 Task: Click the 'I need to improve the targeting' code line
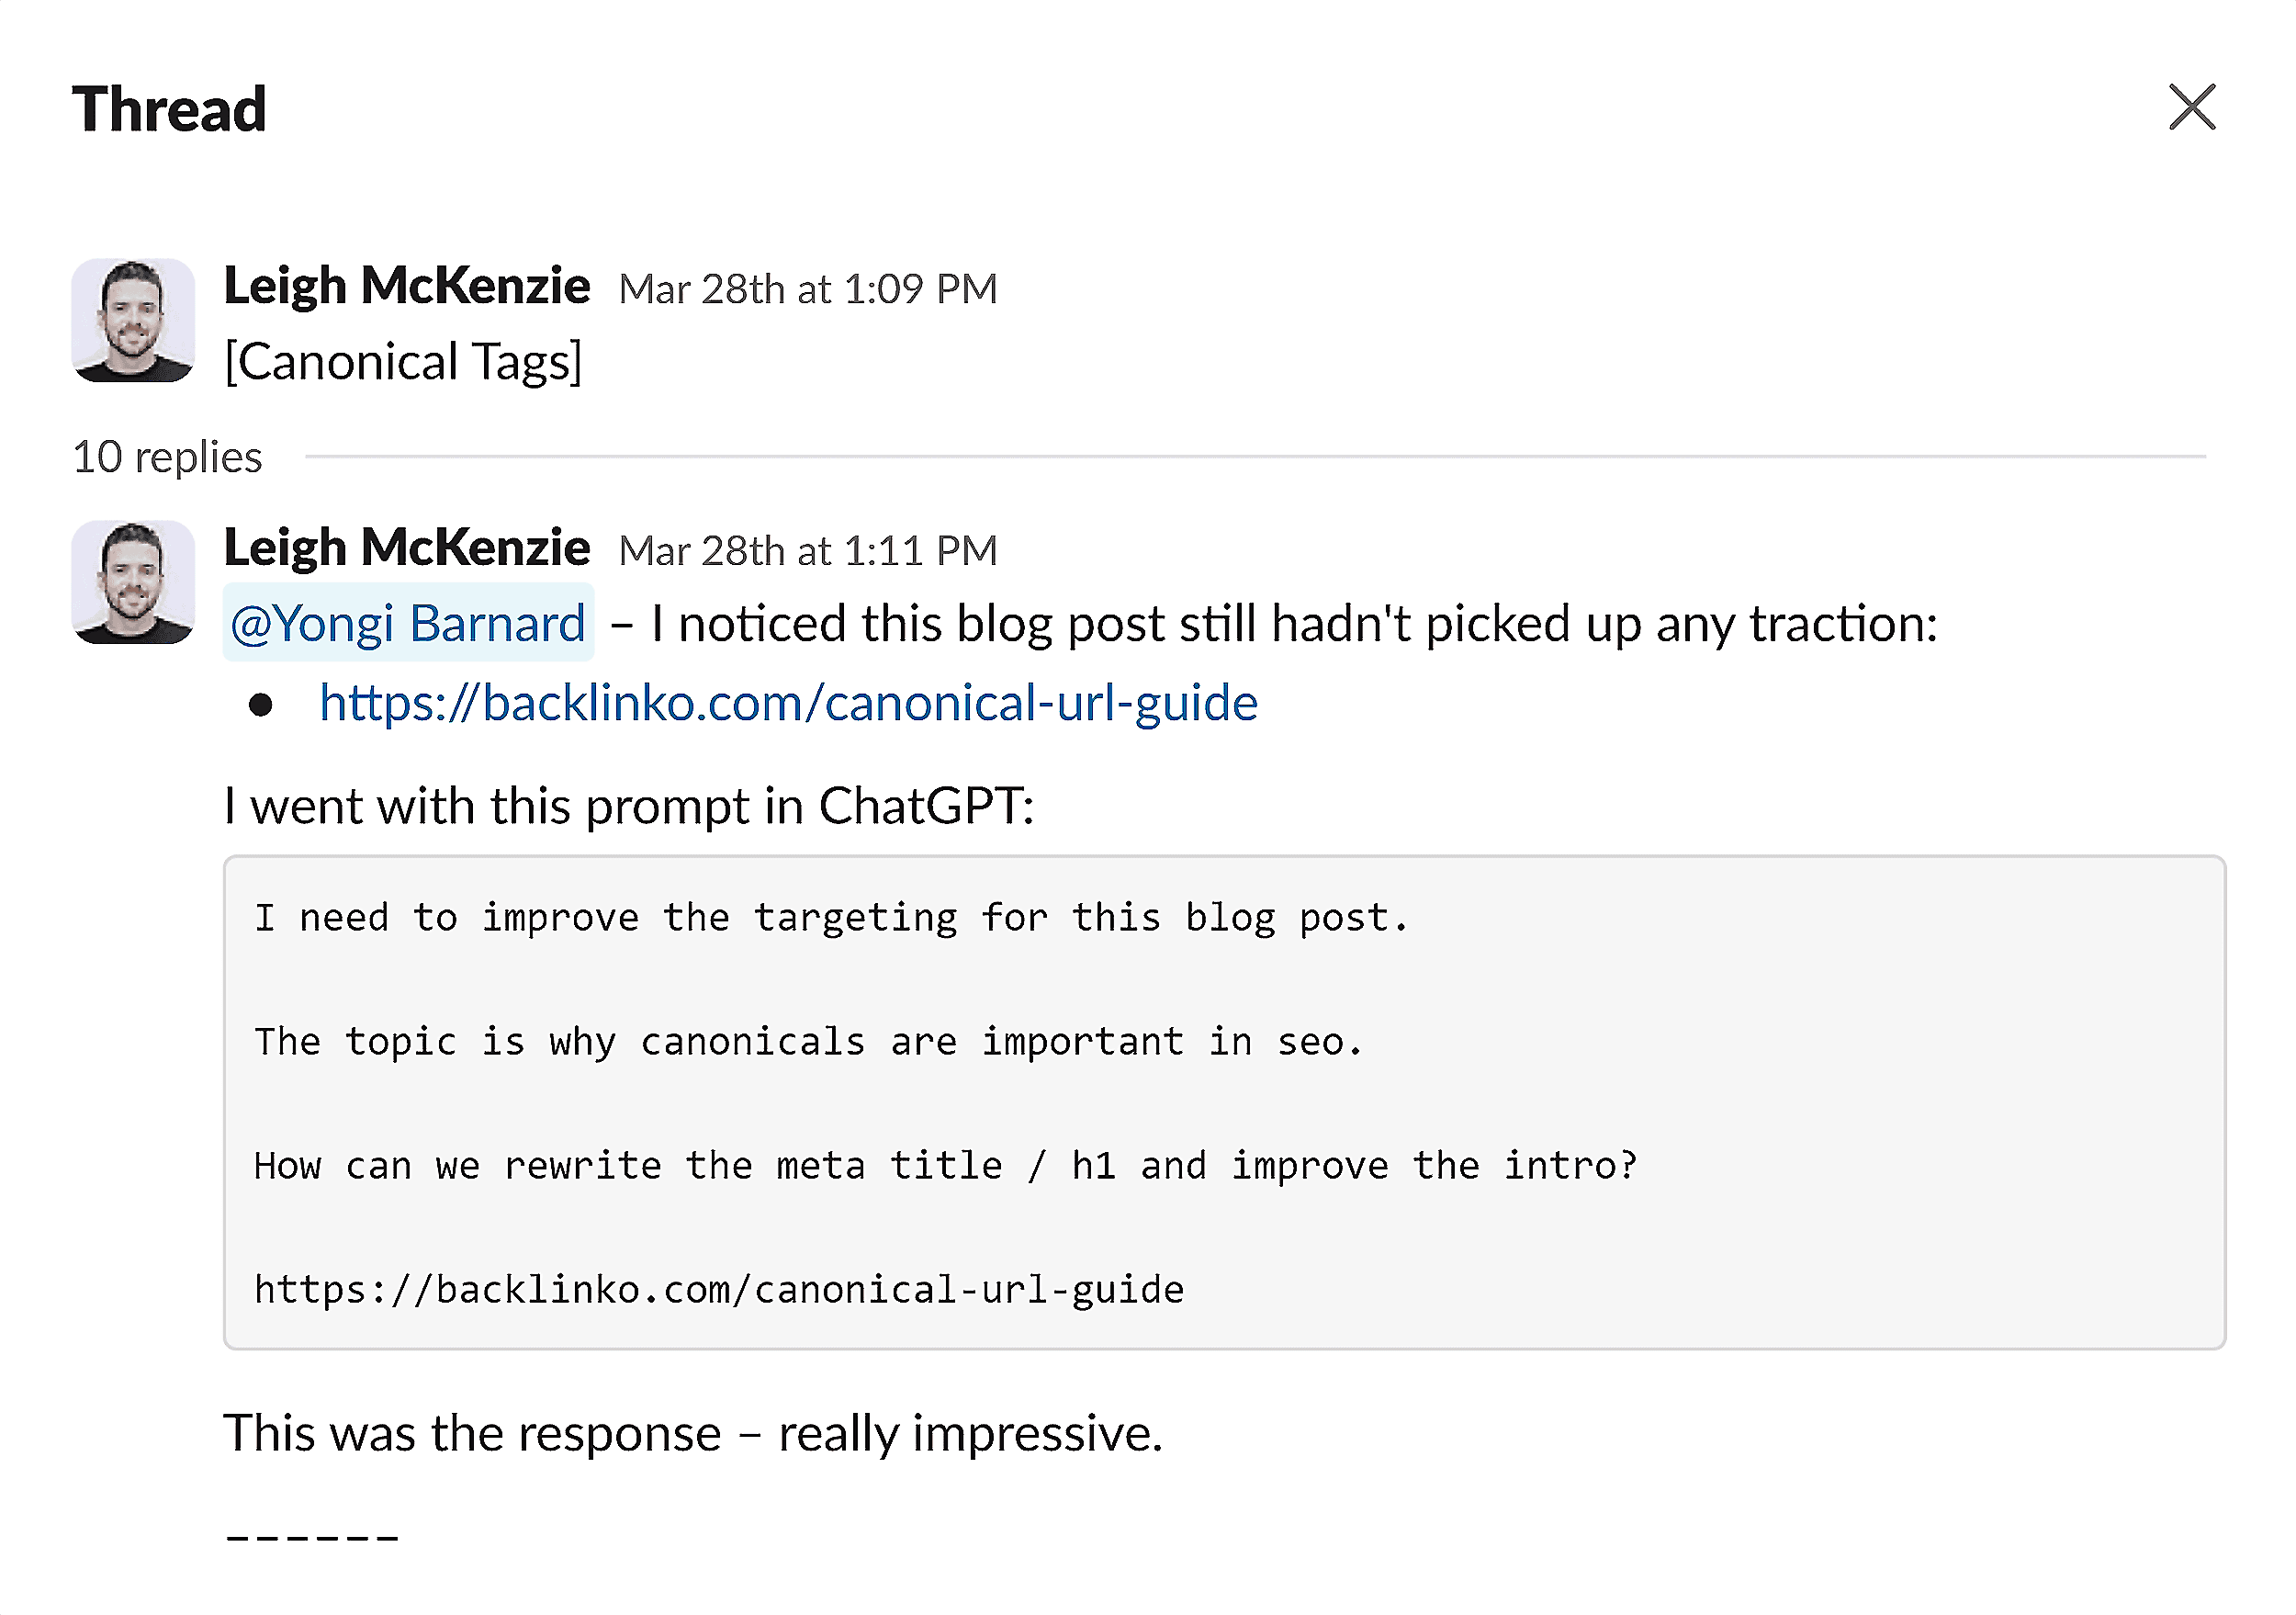click(x=831, y=918)
